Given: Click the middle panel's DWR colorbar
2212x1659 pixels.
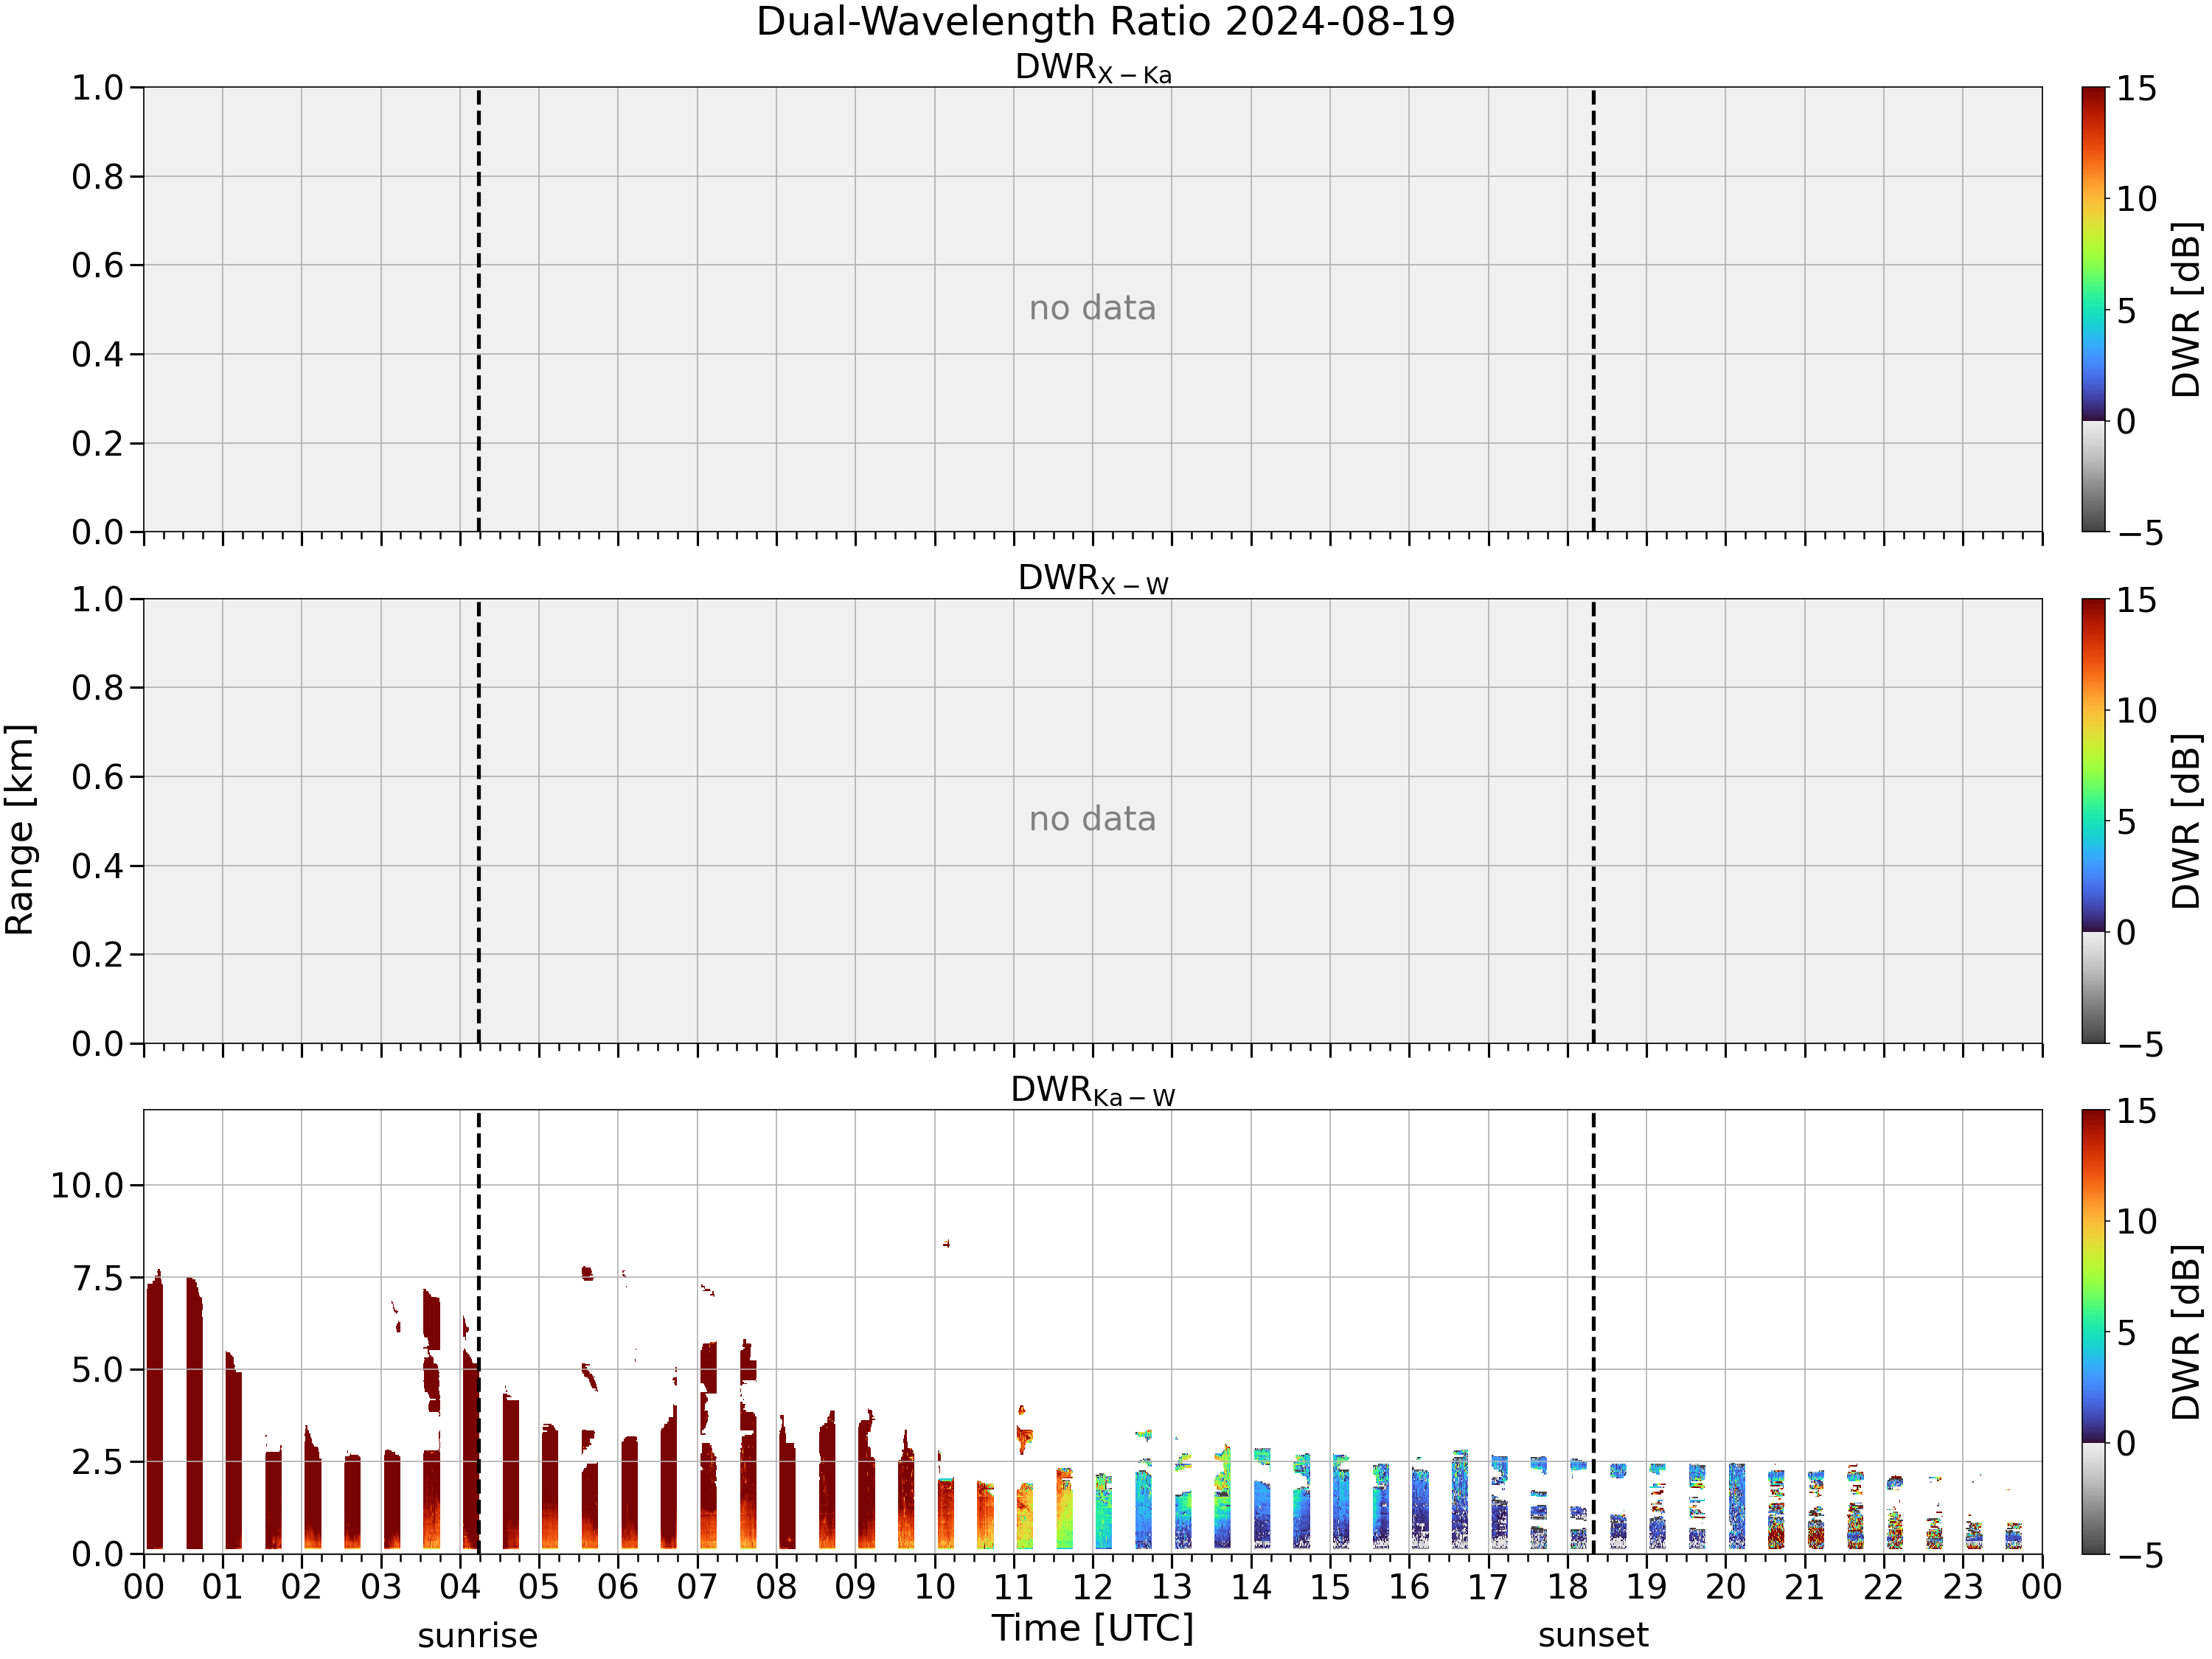Looking at the screenshot, I should (x=2094, y=821).
